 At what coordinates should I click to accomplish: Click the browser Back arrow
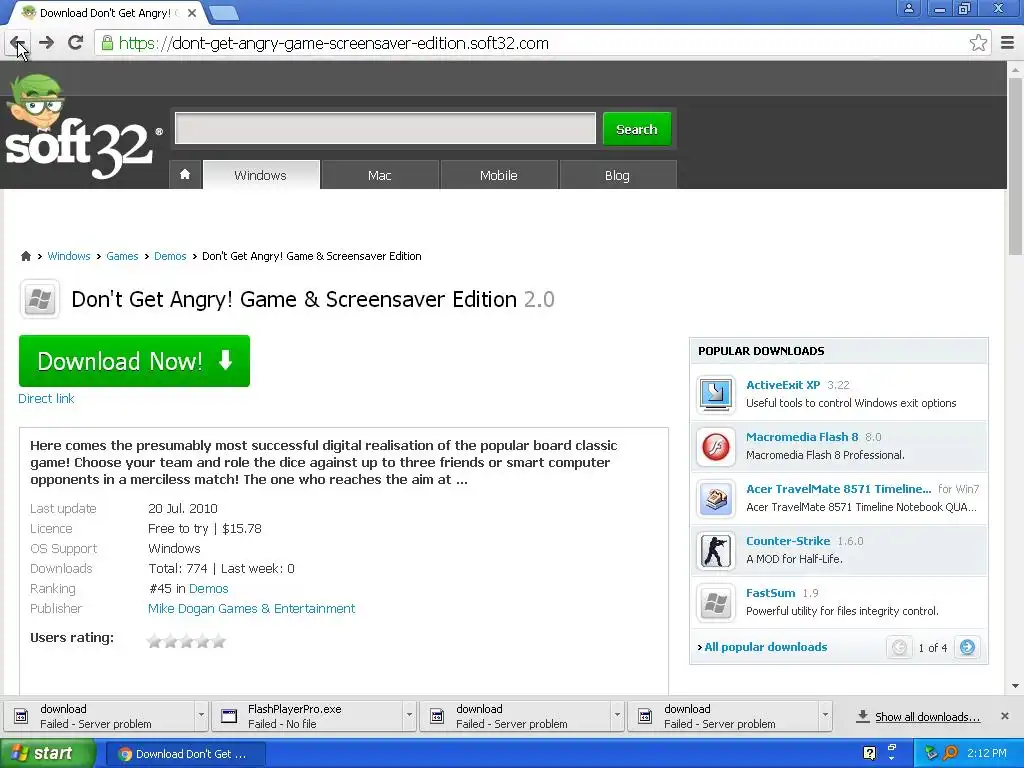18,43
